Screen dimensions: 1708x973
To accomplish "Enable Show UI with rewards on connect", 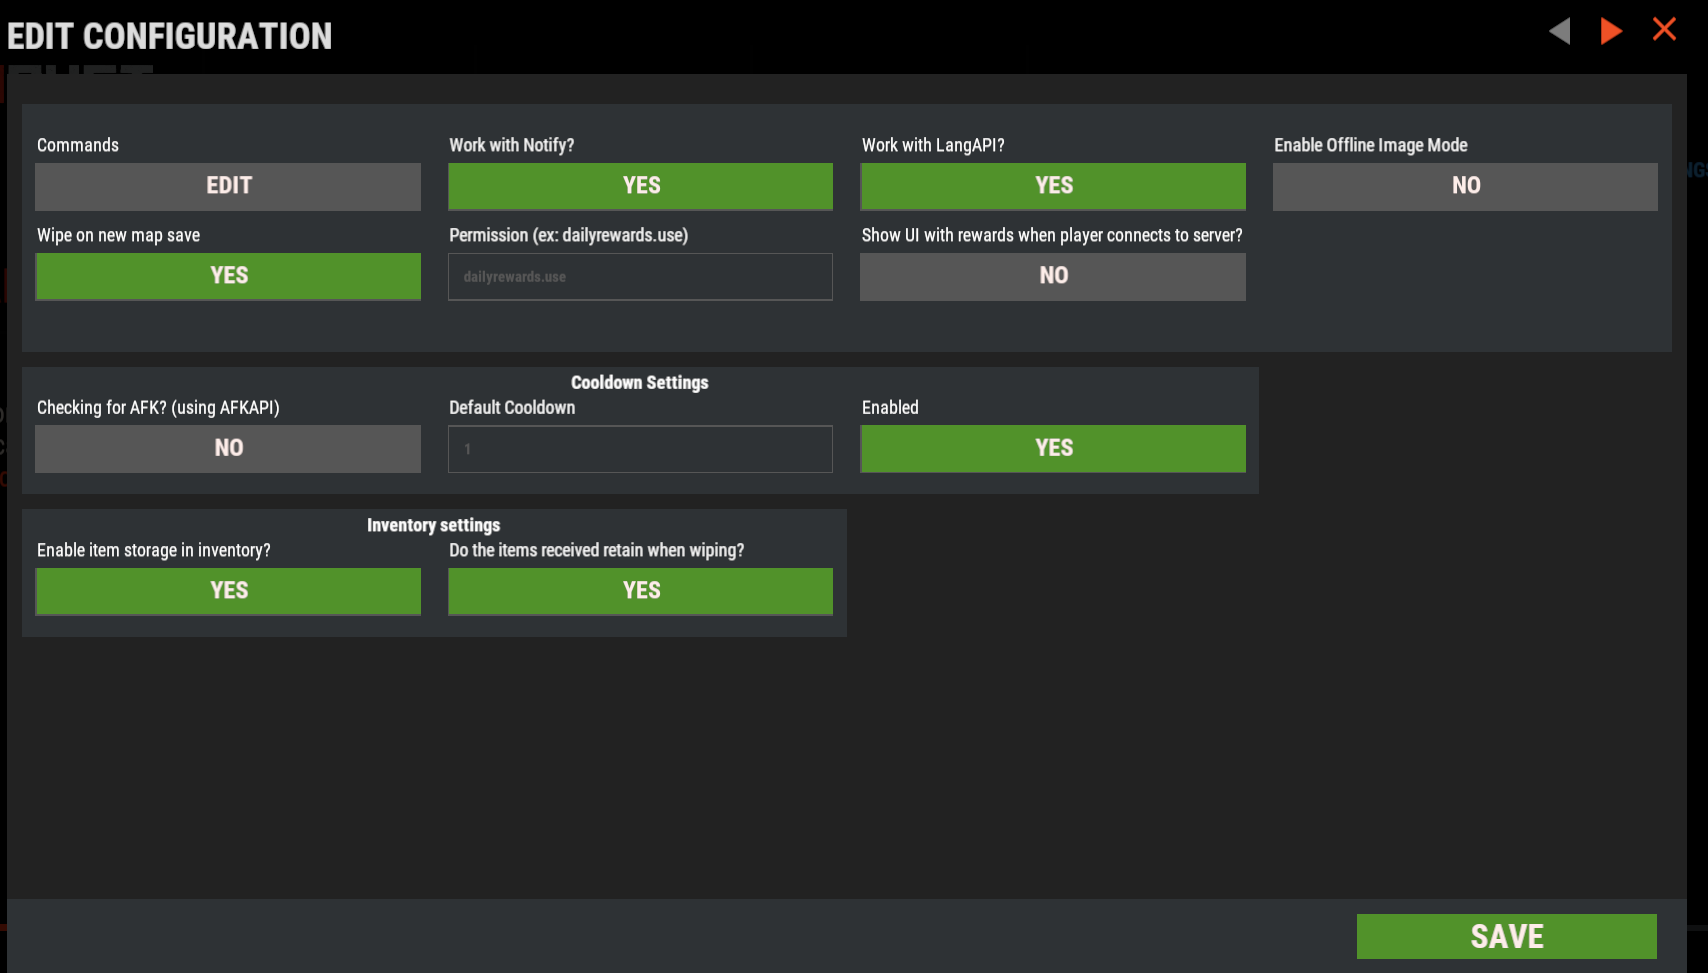I will tap(1053, 276).
